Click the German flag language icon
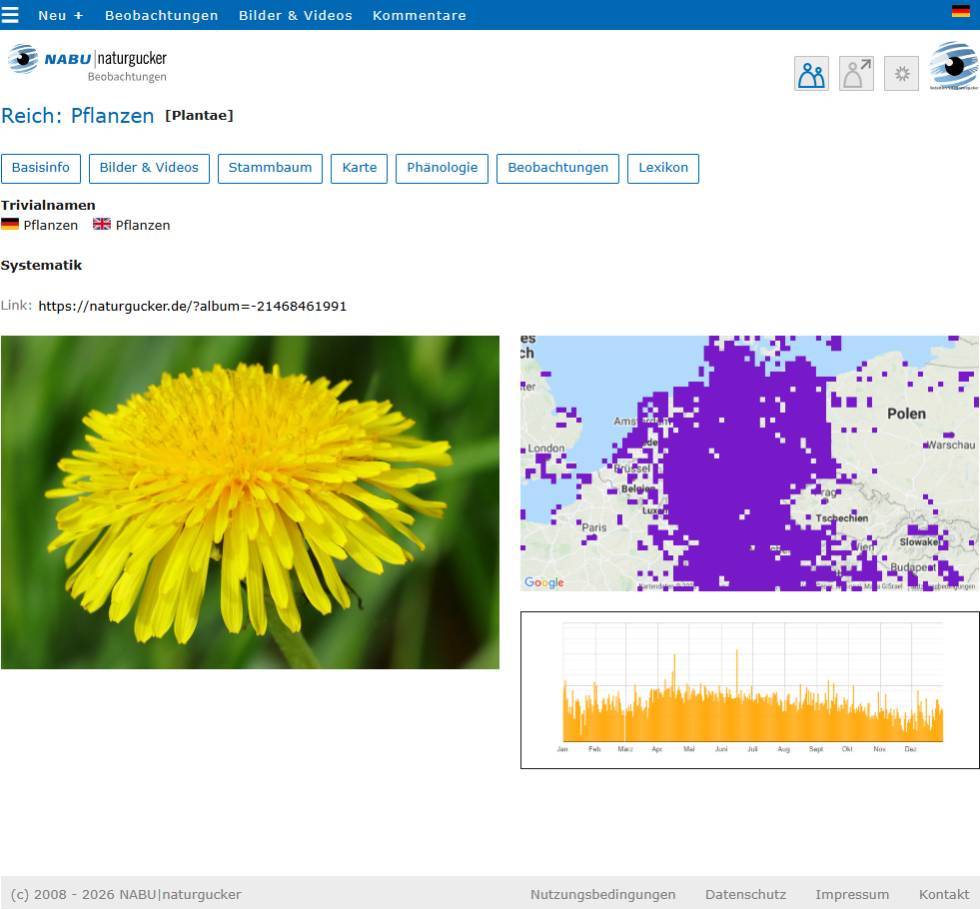The height and width of the screenshot is (909, 980). coord(960,11)
